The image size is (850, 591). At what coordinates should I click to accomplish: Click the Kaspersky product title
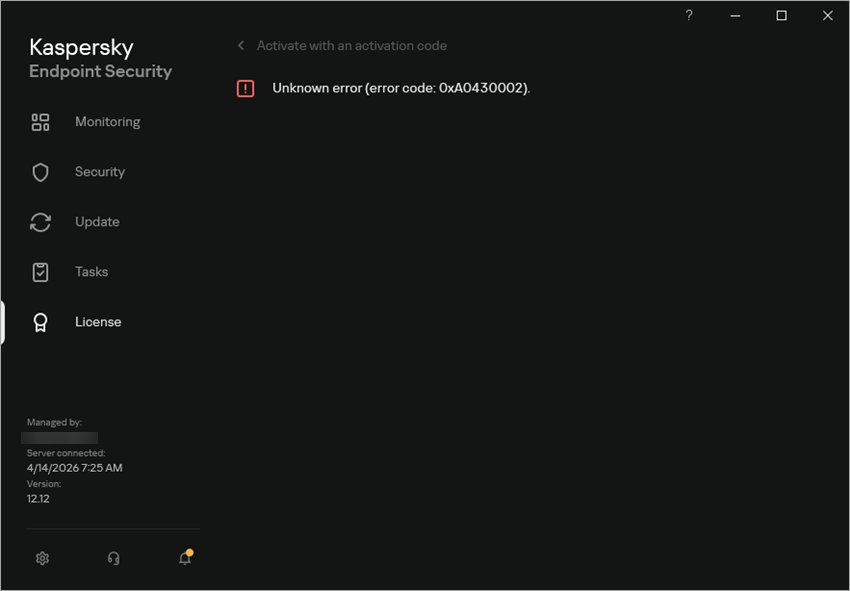[x=81, y=48]
